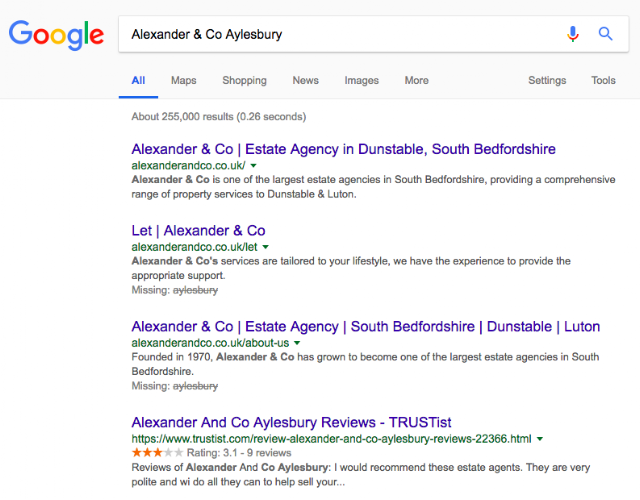Open search Tools
This screenshot has height=500, width=640.
pyautogui.click(x=603, y=80)
